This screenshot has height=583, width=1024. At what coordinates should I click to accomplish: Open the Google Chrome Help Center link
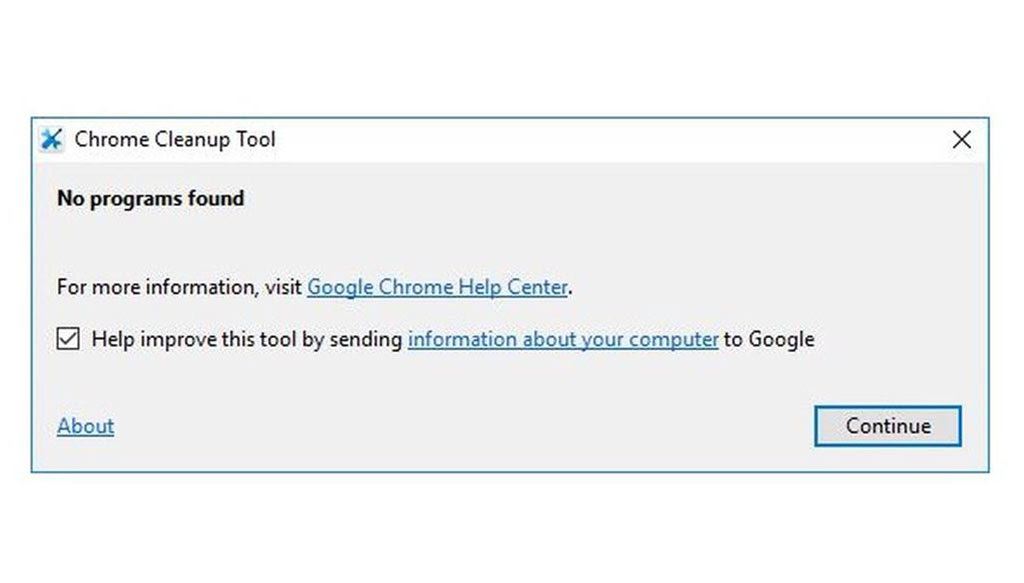tap(437, 287)
